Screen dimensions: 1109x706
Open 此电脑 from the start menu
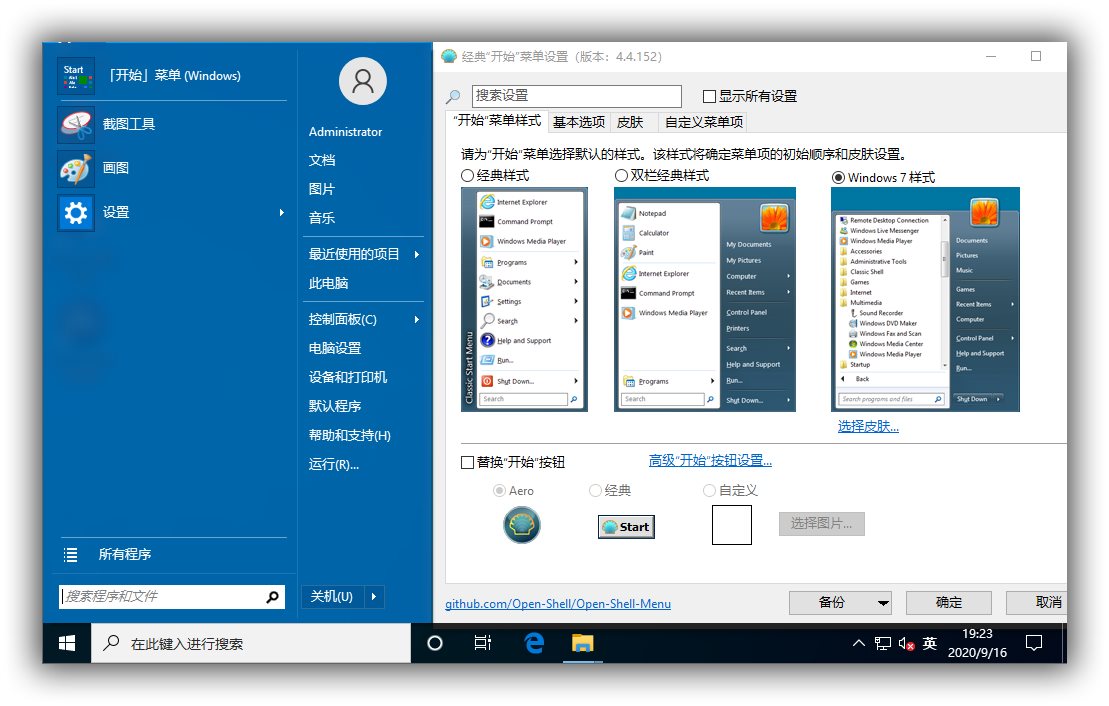328,284
